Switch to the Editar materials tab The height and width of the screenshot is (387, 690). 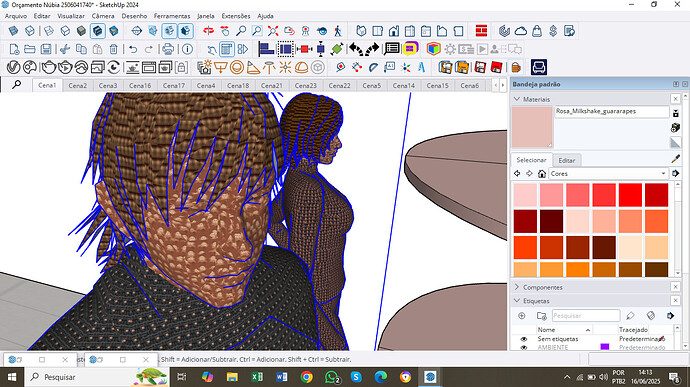[566, 160]
